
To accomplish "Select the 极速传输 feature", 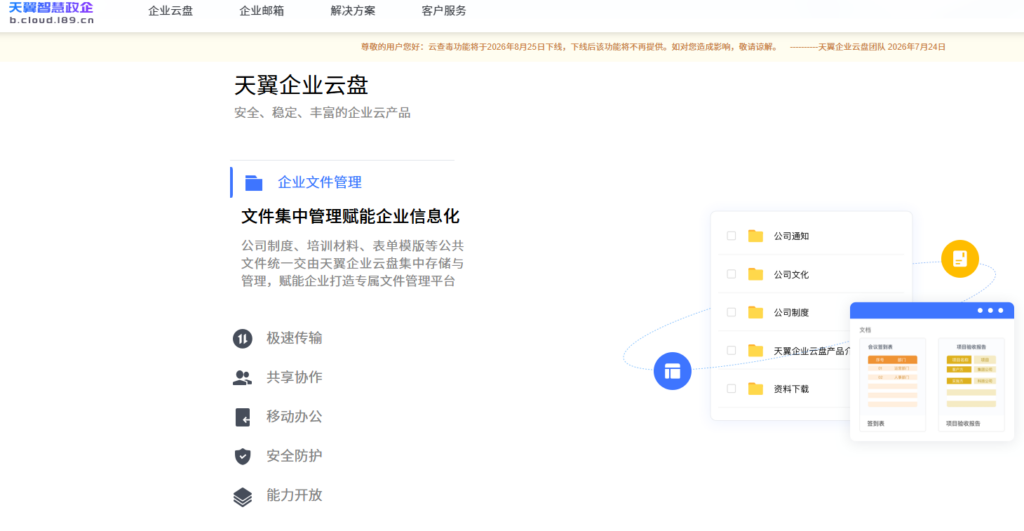I will (294, 338).
